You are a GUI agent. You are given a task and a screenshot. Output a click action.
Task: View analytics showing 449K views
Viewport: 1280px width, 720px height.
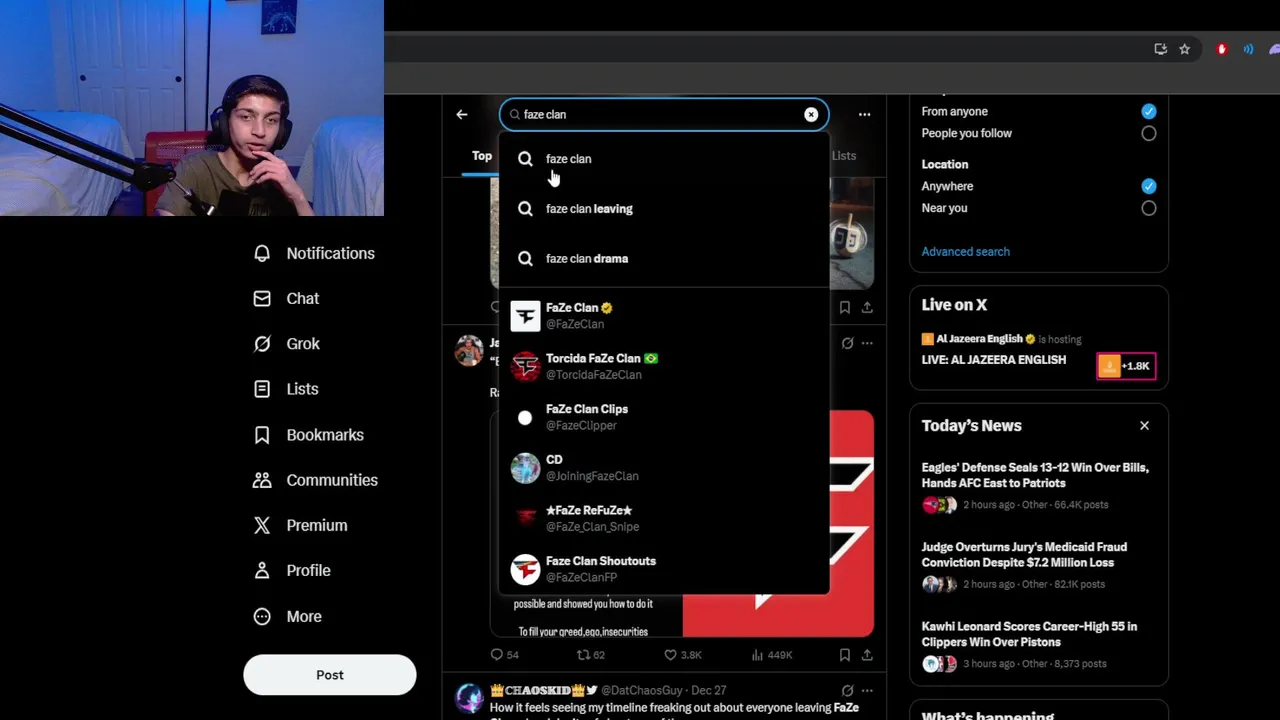coord(771,655)
